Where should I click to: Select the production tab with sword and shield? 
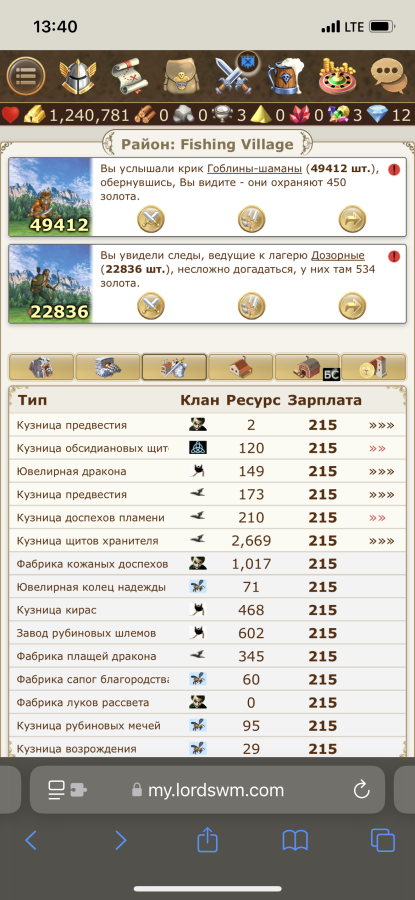tap(174, 367)
